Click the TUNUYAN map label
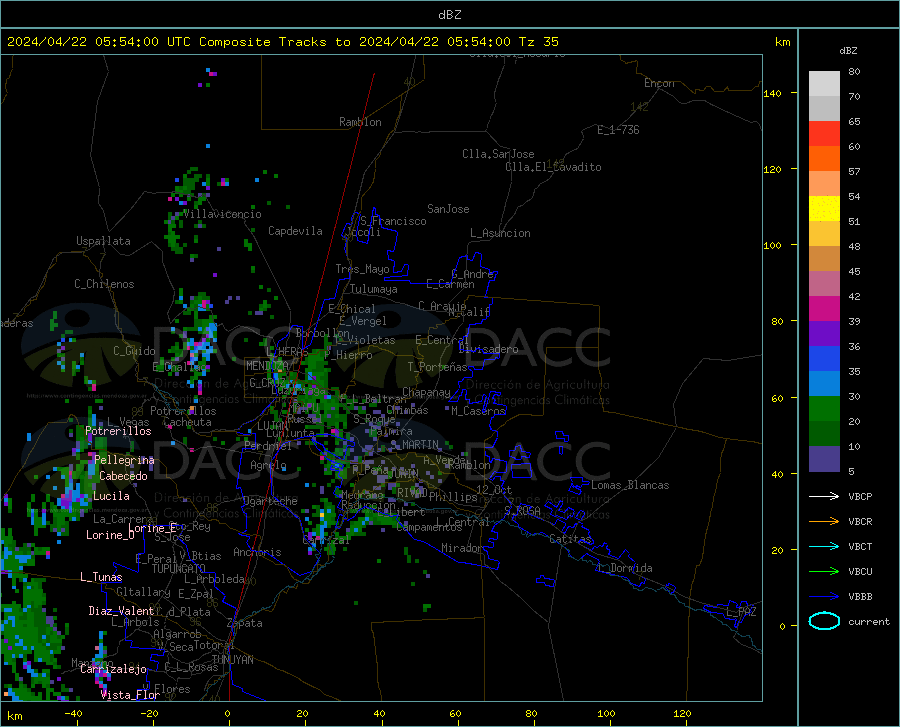The image size is (900, 727). pyautogui.click(x=232, y=660)
